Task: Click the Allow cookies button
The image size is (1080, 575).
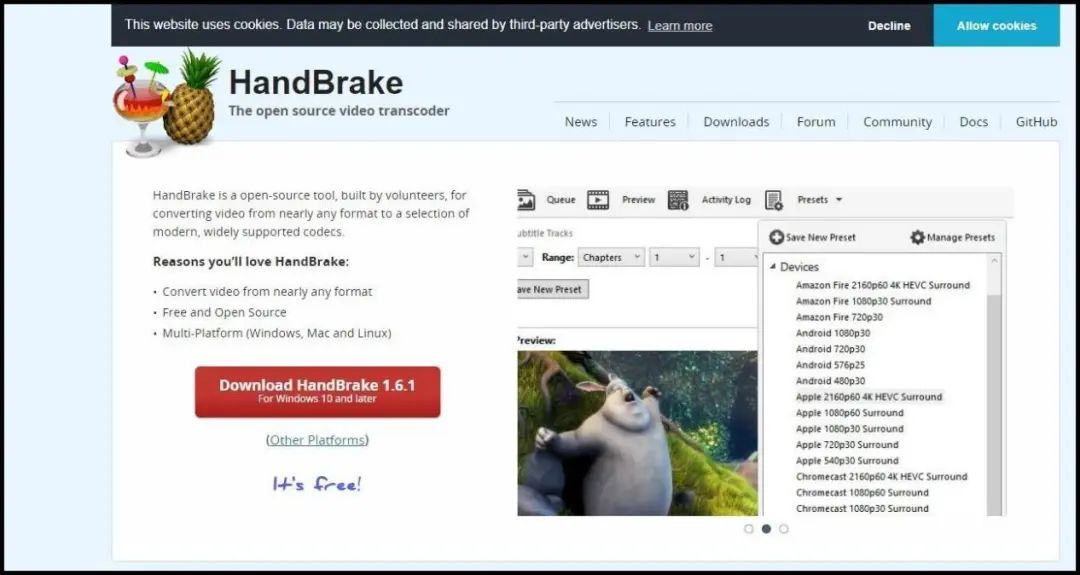Action: [x=997, y=25]
